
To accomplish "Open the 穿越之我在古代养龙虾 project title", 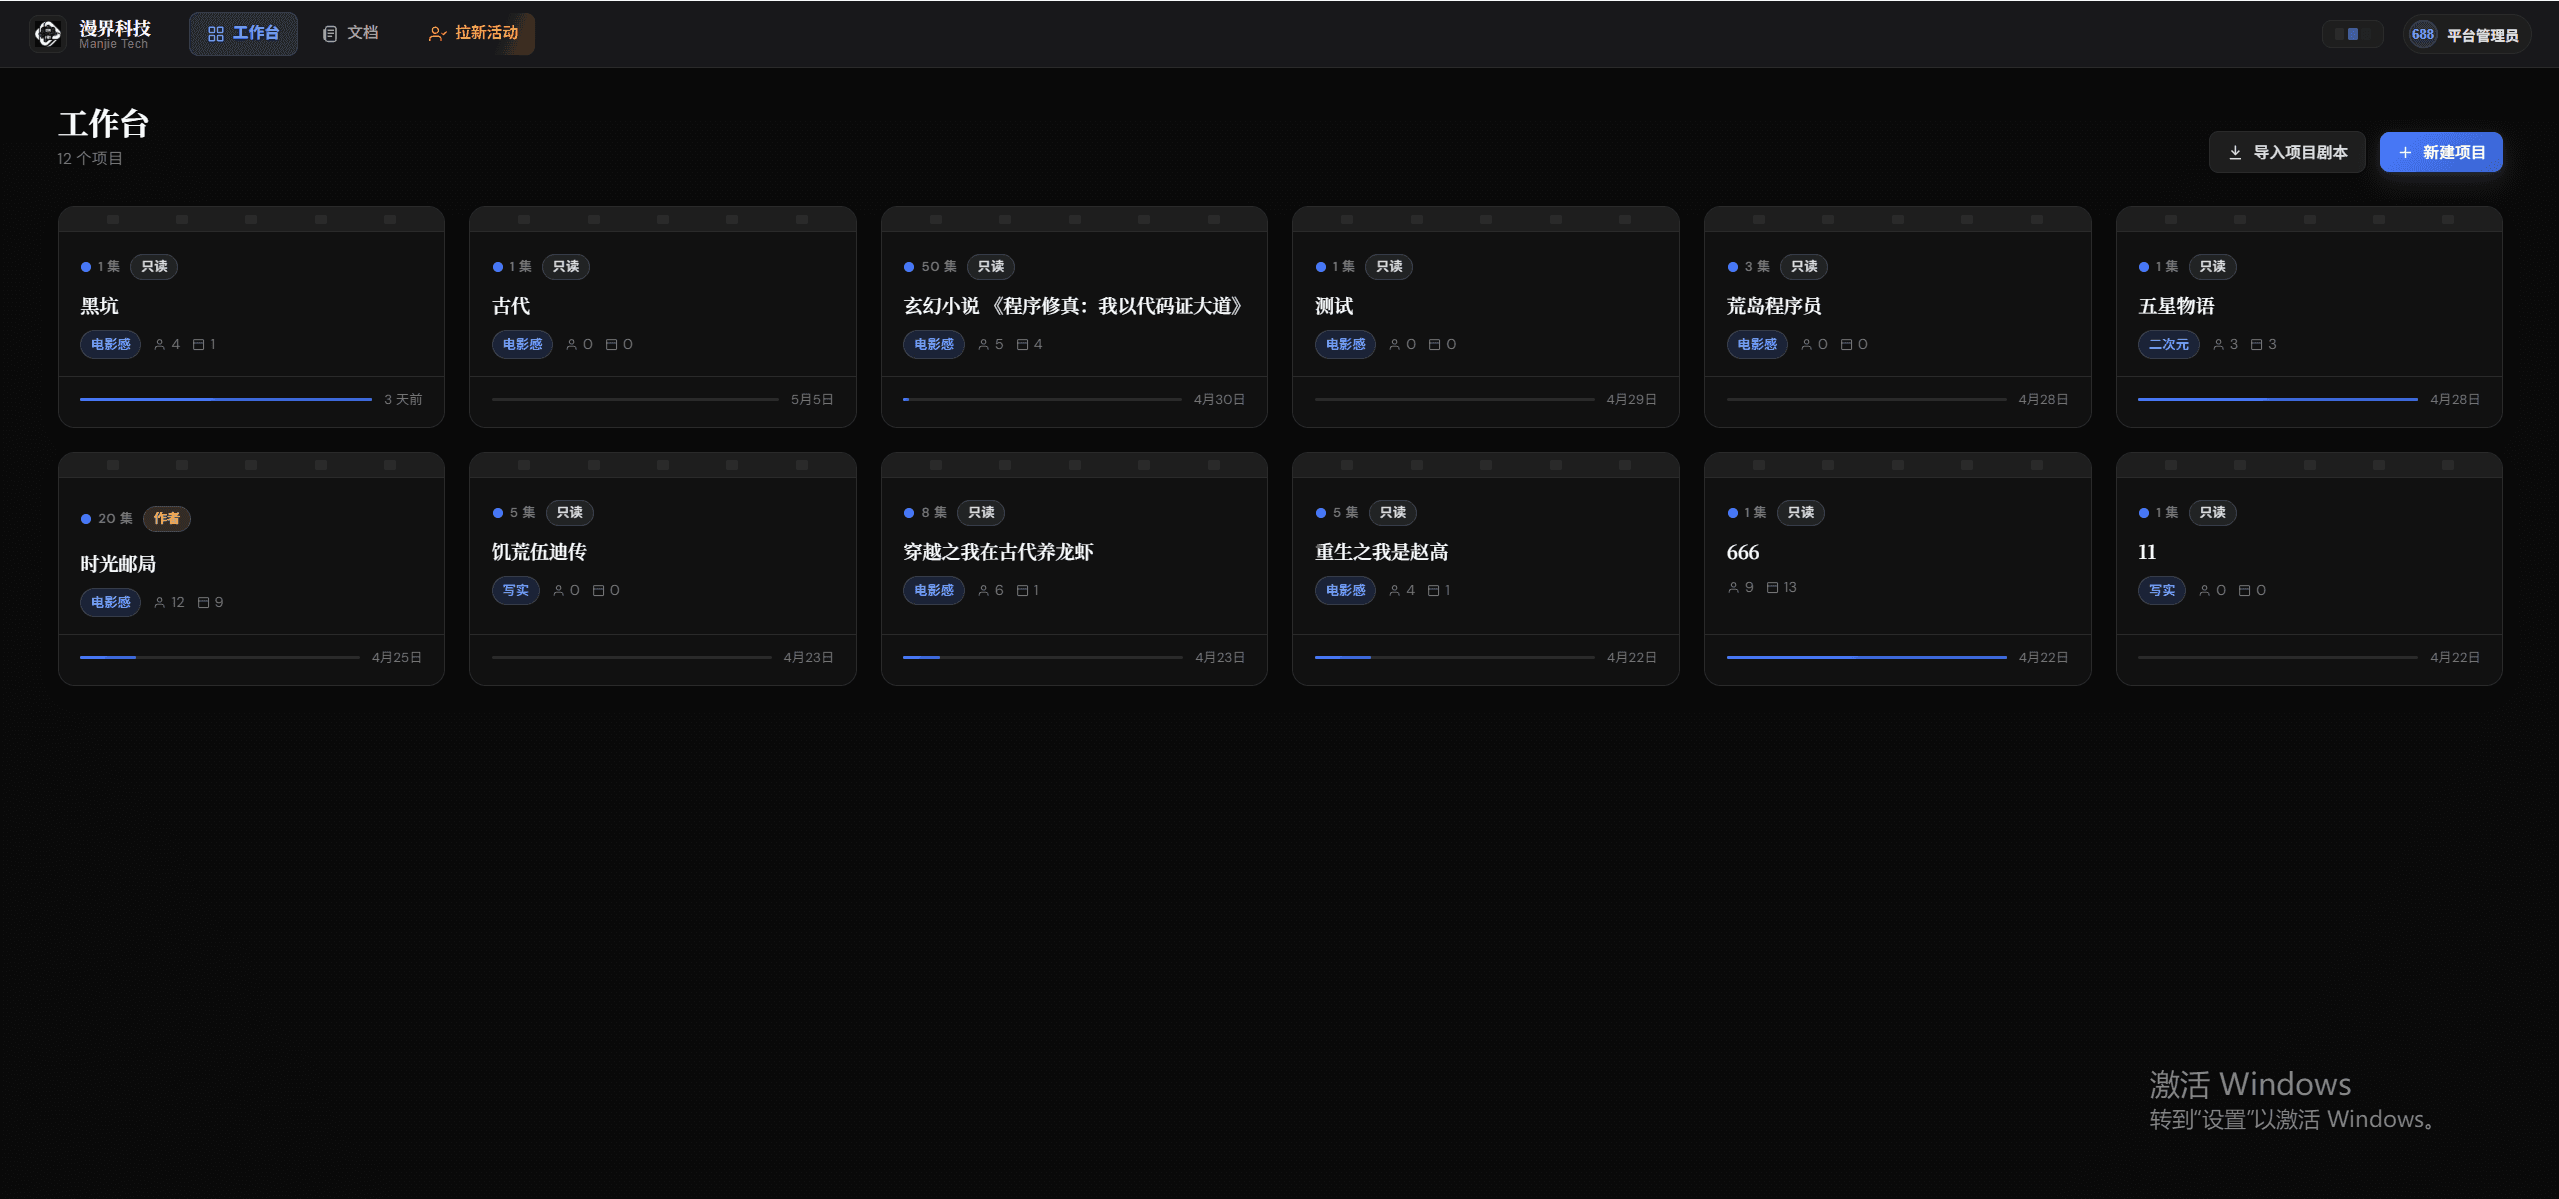I will pos(998,553).
